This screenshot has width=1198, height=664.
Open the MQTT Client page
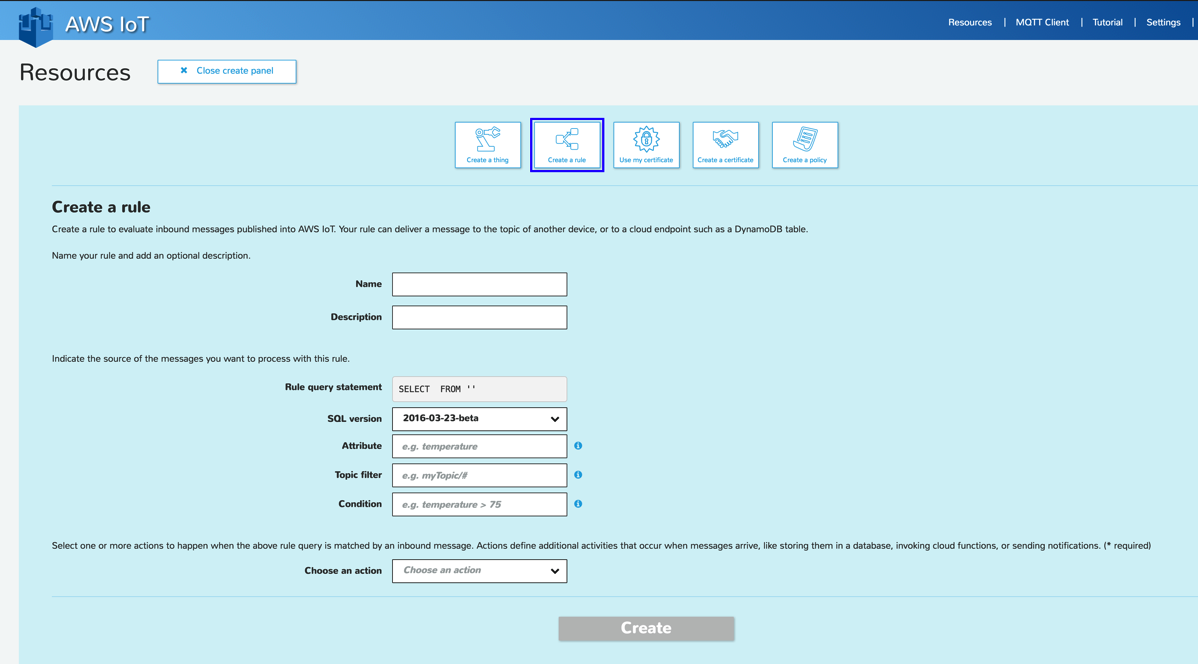pyautogui.click(x=1042, y=22)
